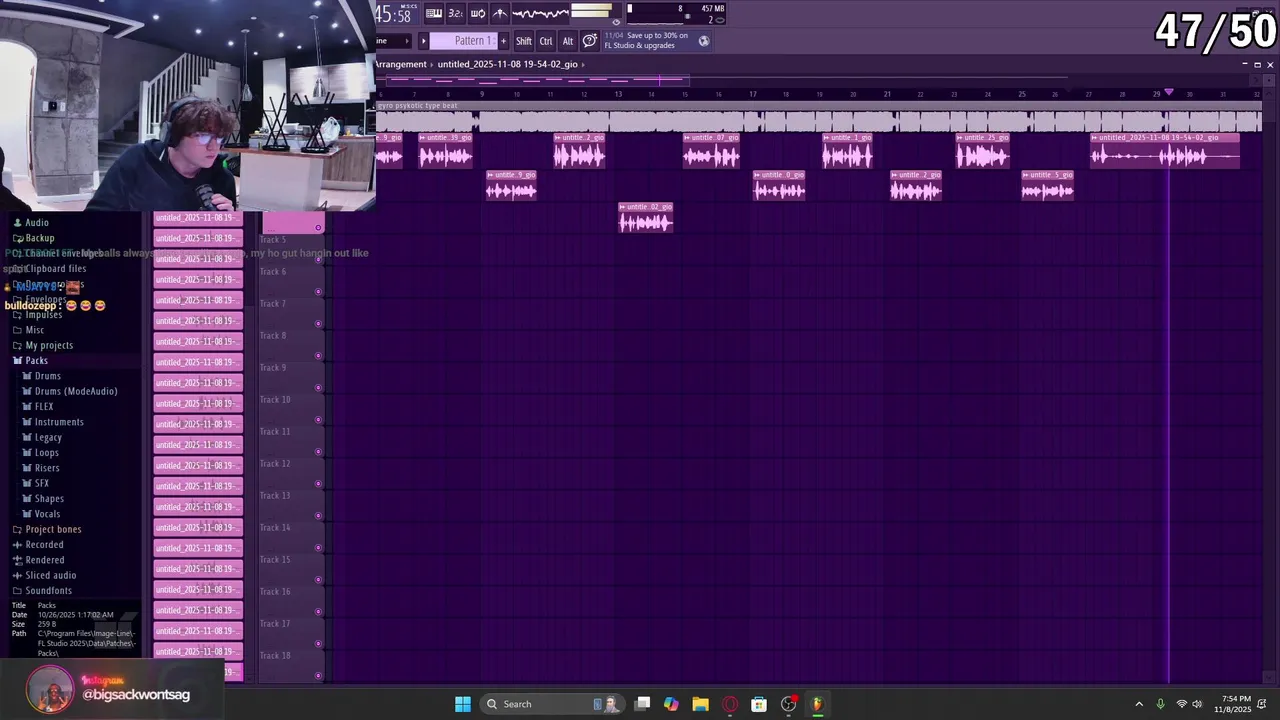The height and width of the screenshot is (720, 1280).
Task: Click the loop recording icon
Action: 478,13
